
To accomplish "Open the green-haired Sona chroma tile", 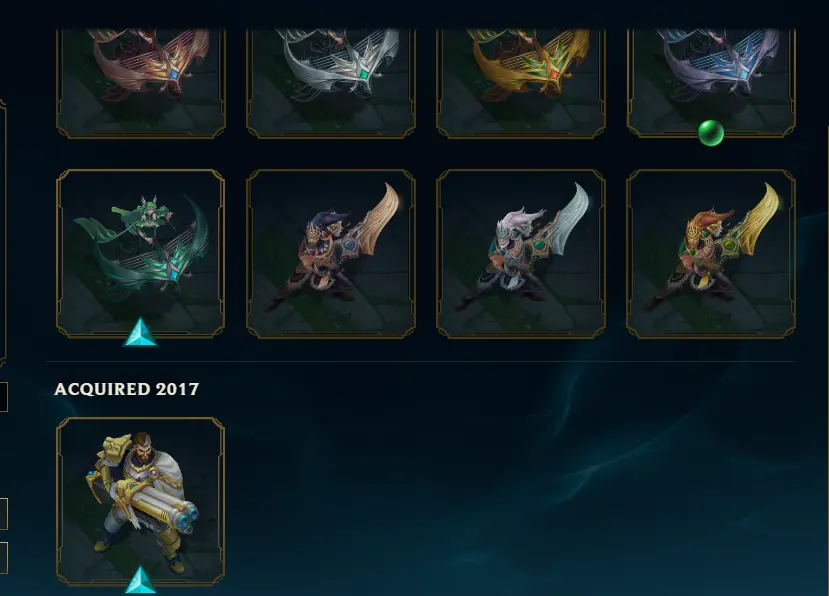I will pos(141,253).
